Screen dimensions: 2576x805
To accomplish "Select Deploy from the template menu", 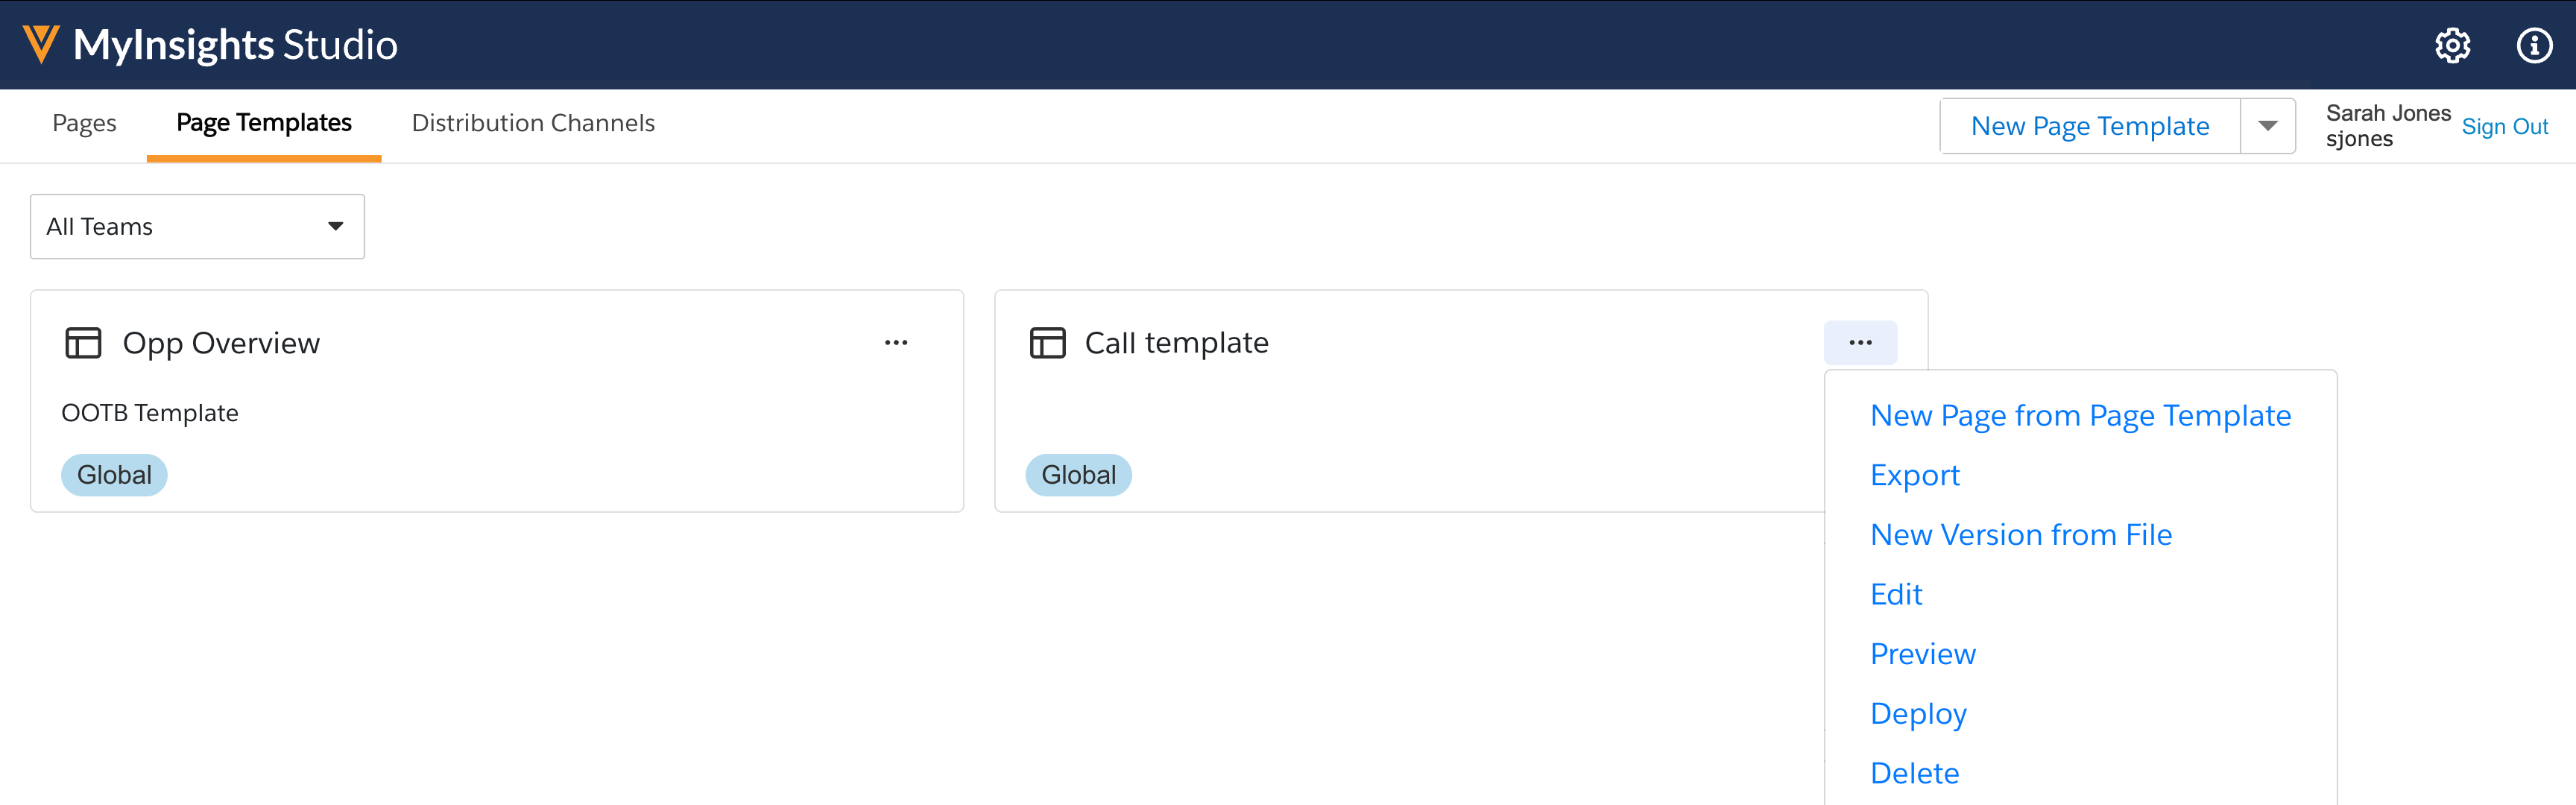I will click(1918, 714).
